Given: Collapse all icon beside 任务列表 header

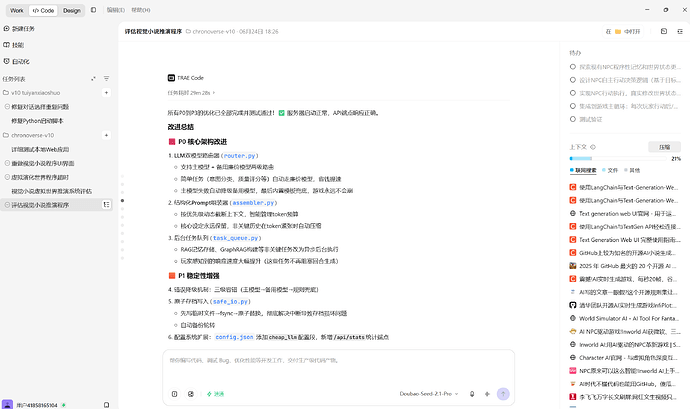Looking at the screenshot, I should pos(93,79).
